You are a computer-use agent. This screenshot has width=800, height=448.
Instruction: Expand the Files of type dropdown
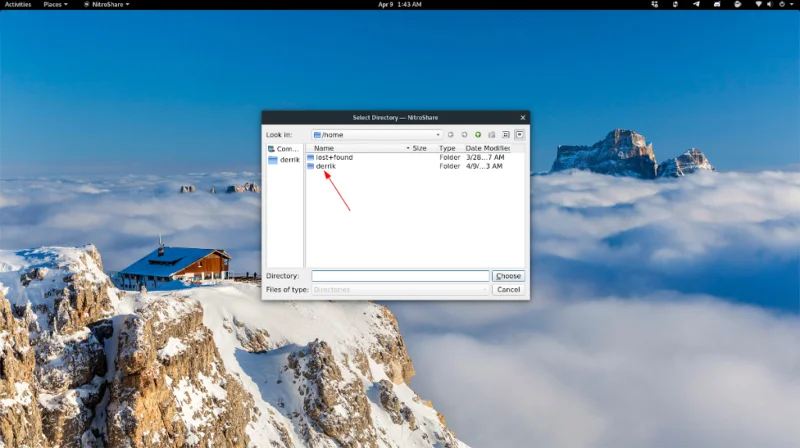tap(400, 289)
